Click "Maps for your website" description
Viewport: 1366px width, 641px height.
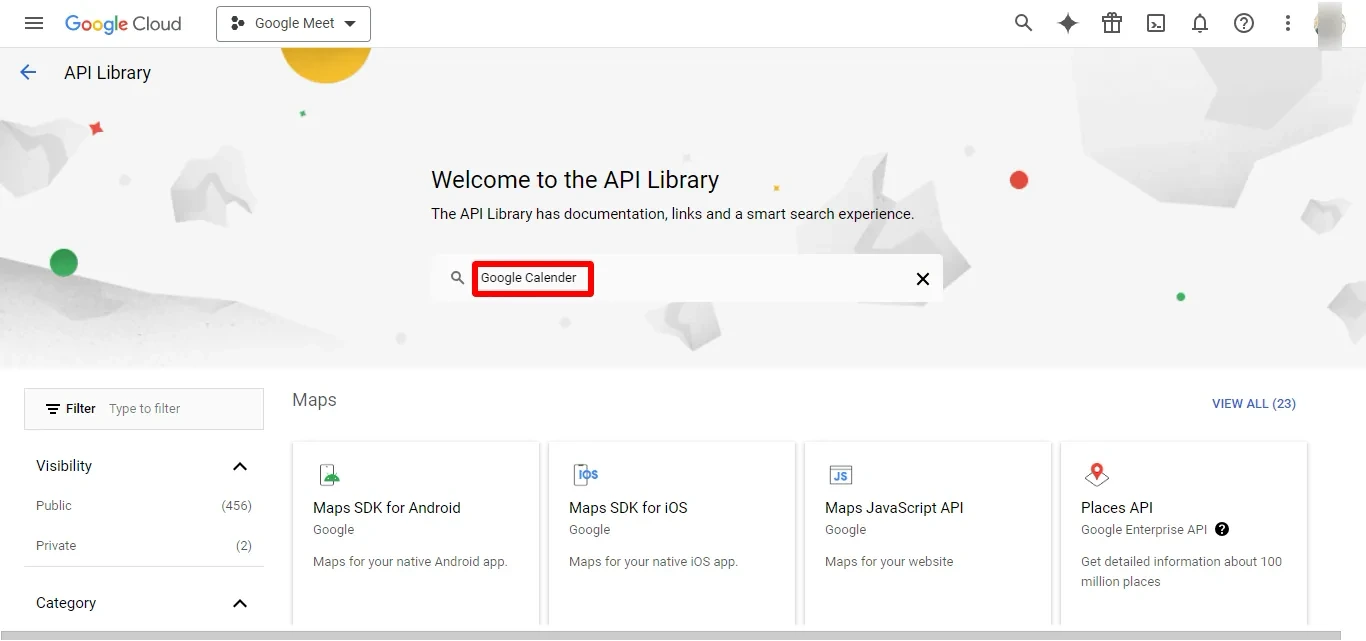pos(889,562)
